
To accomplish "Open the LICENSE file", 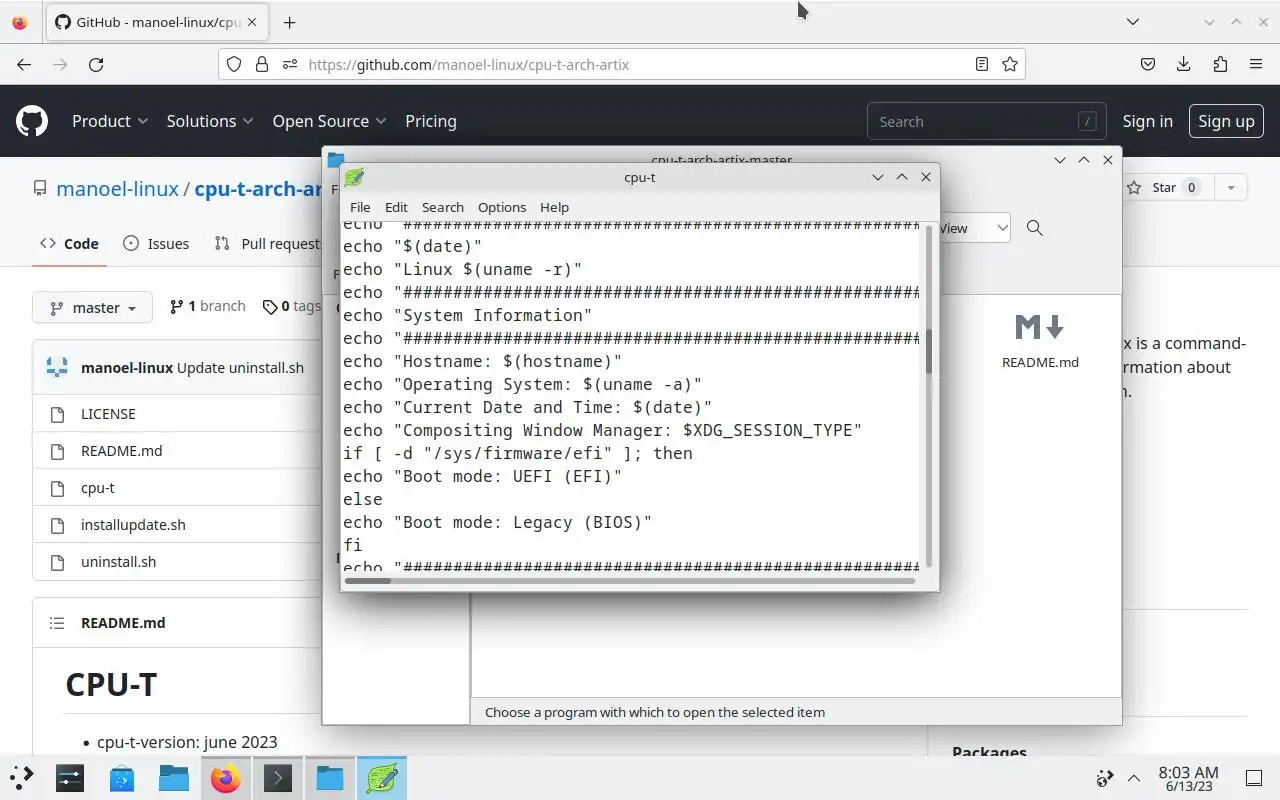I will pyautogui.click(x=108, y=413).
